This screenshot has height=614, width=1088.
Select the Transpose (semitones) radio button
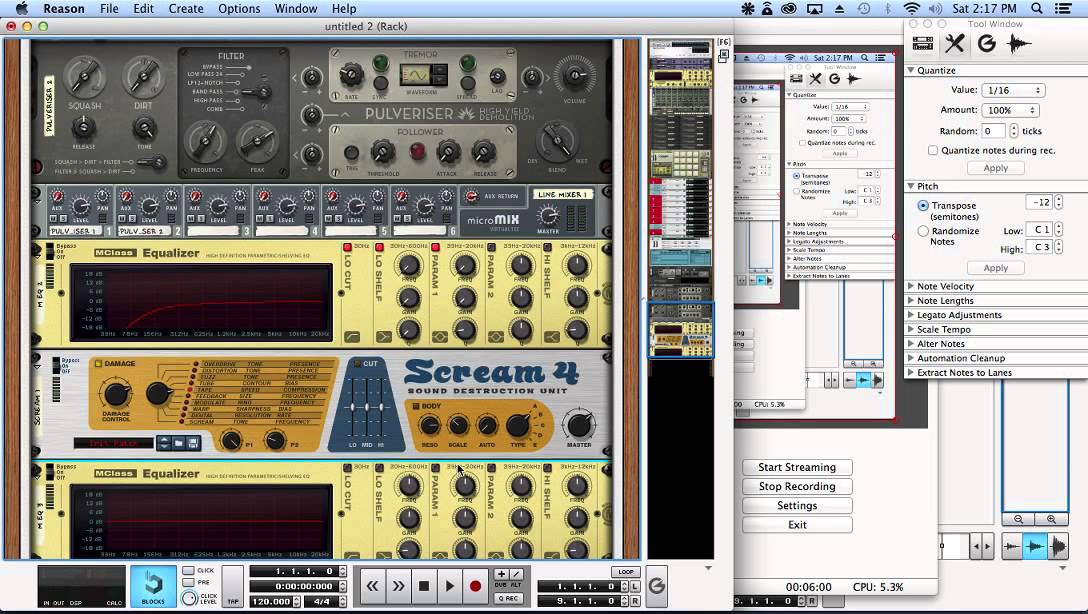[x=923, y=205]
